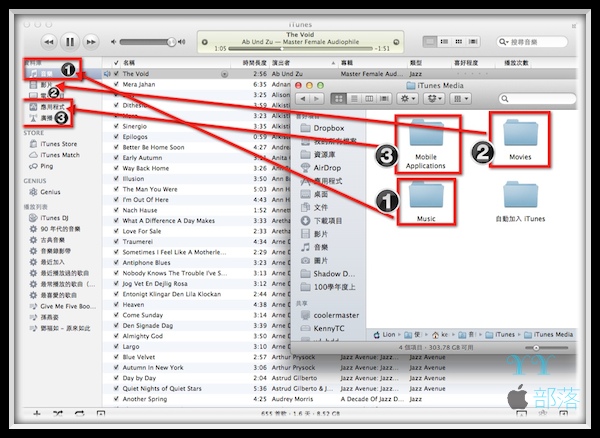Click the iTunes music search field
The image size is (600, 438).
click(532, 42)
